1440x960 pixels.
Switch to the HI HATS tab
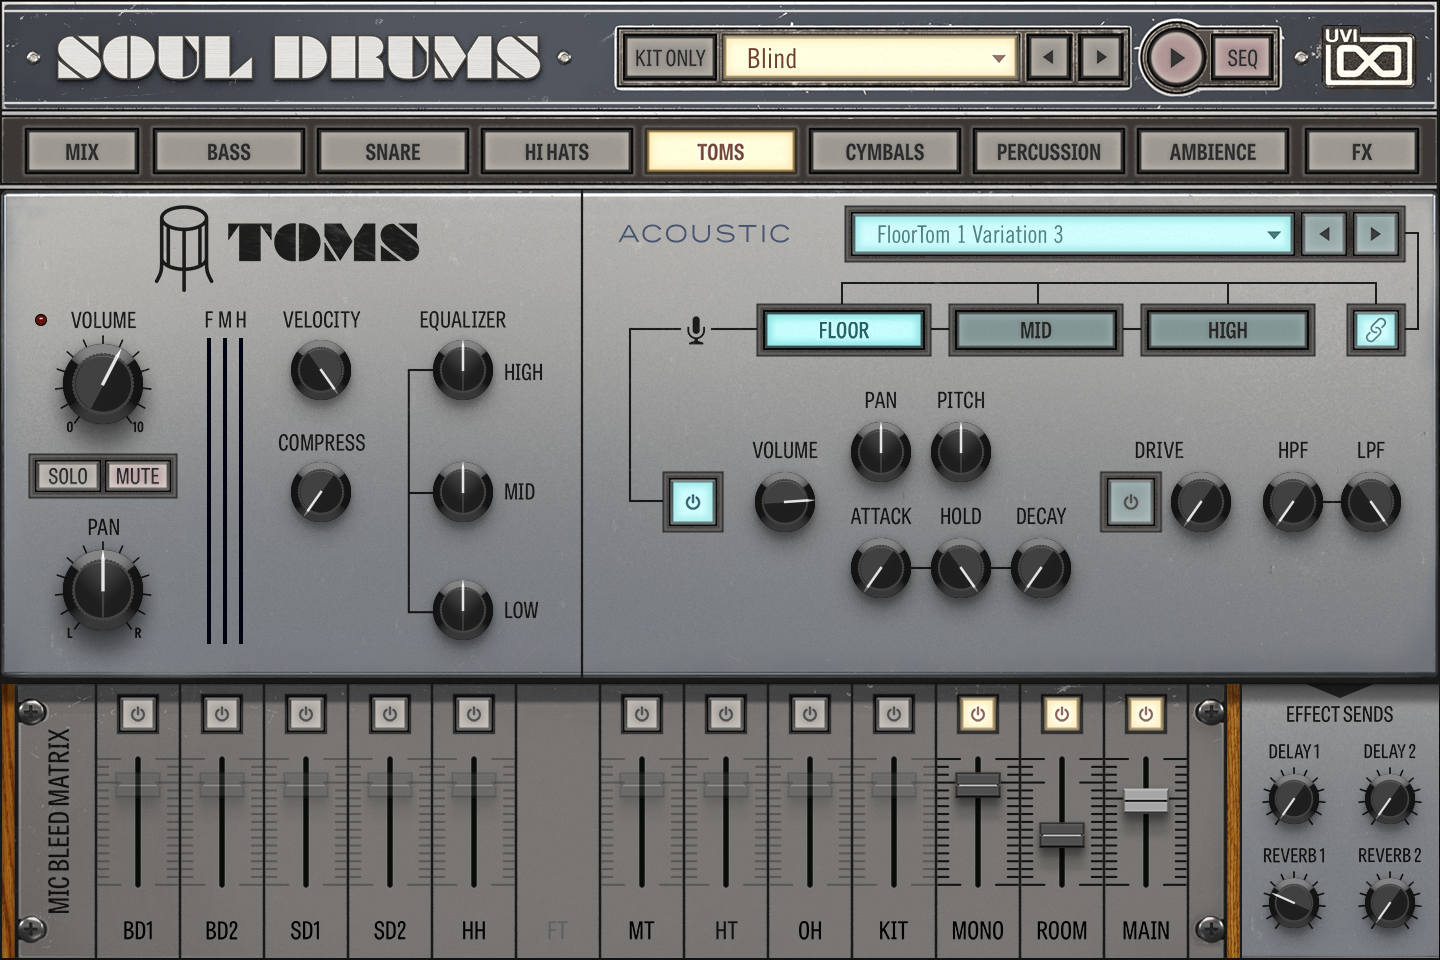[557, 152]
